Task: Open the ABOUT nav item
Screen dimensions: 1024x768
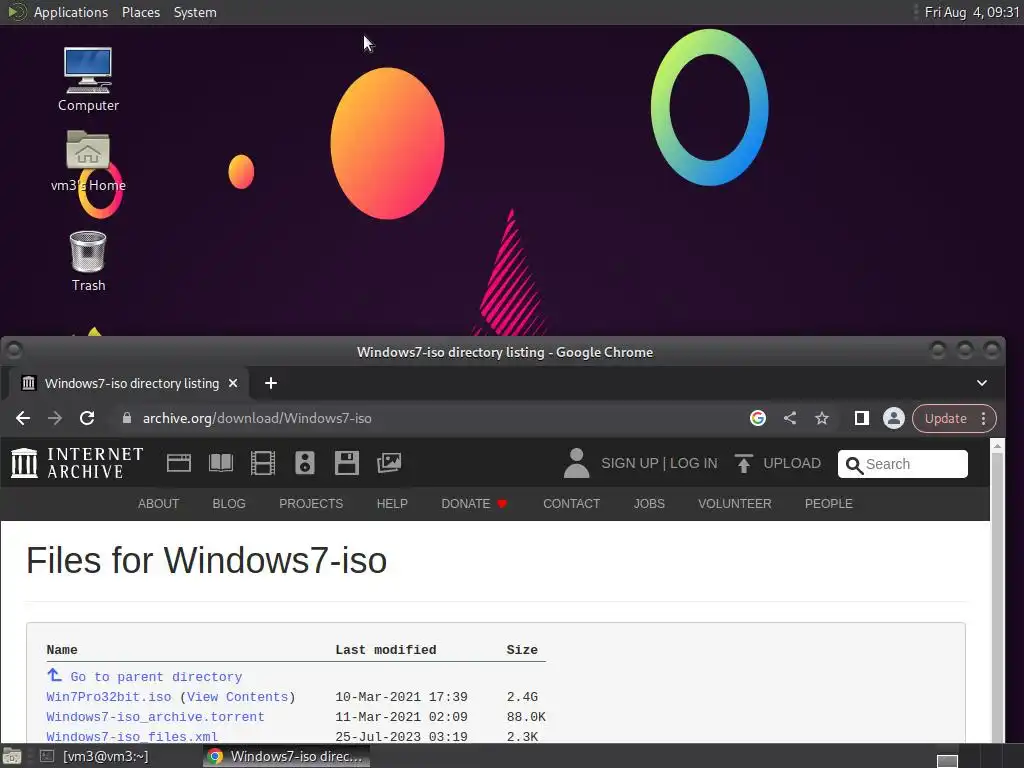Action: tap(158, 504)
